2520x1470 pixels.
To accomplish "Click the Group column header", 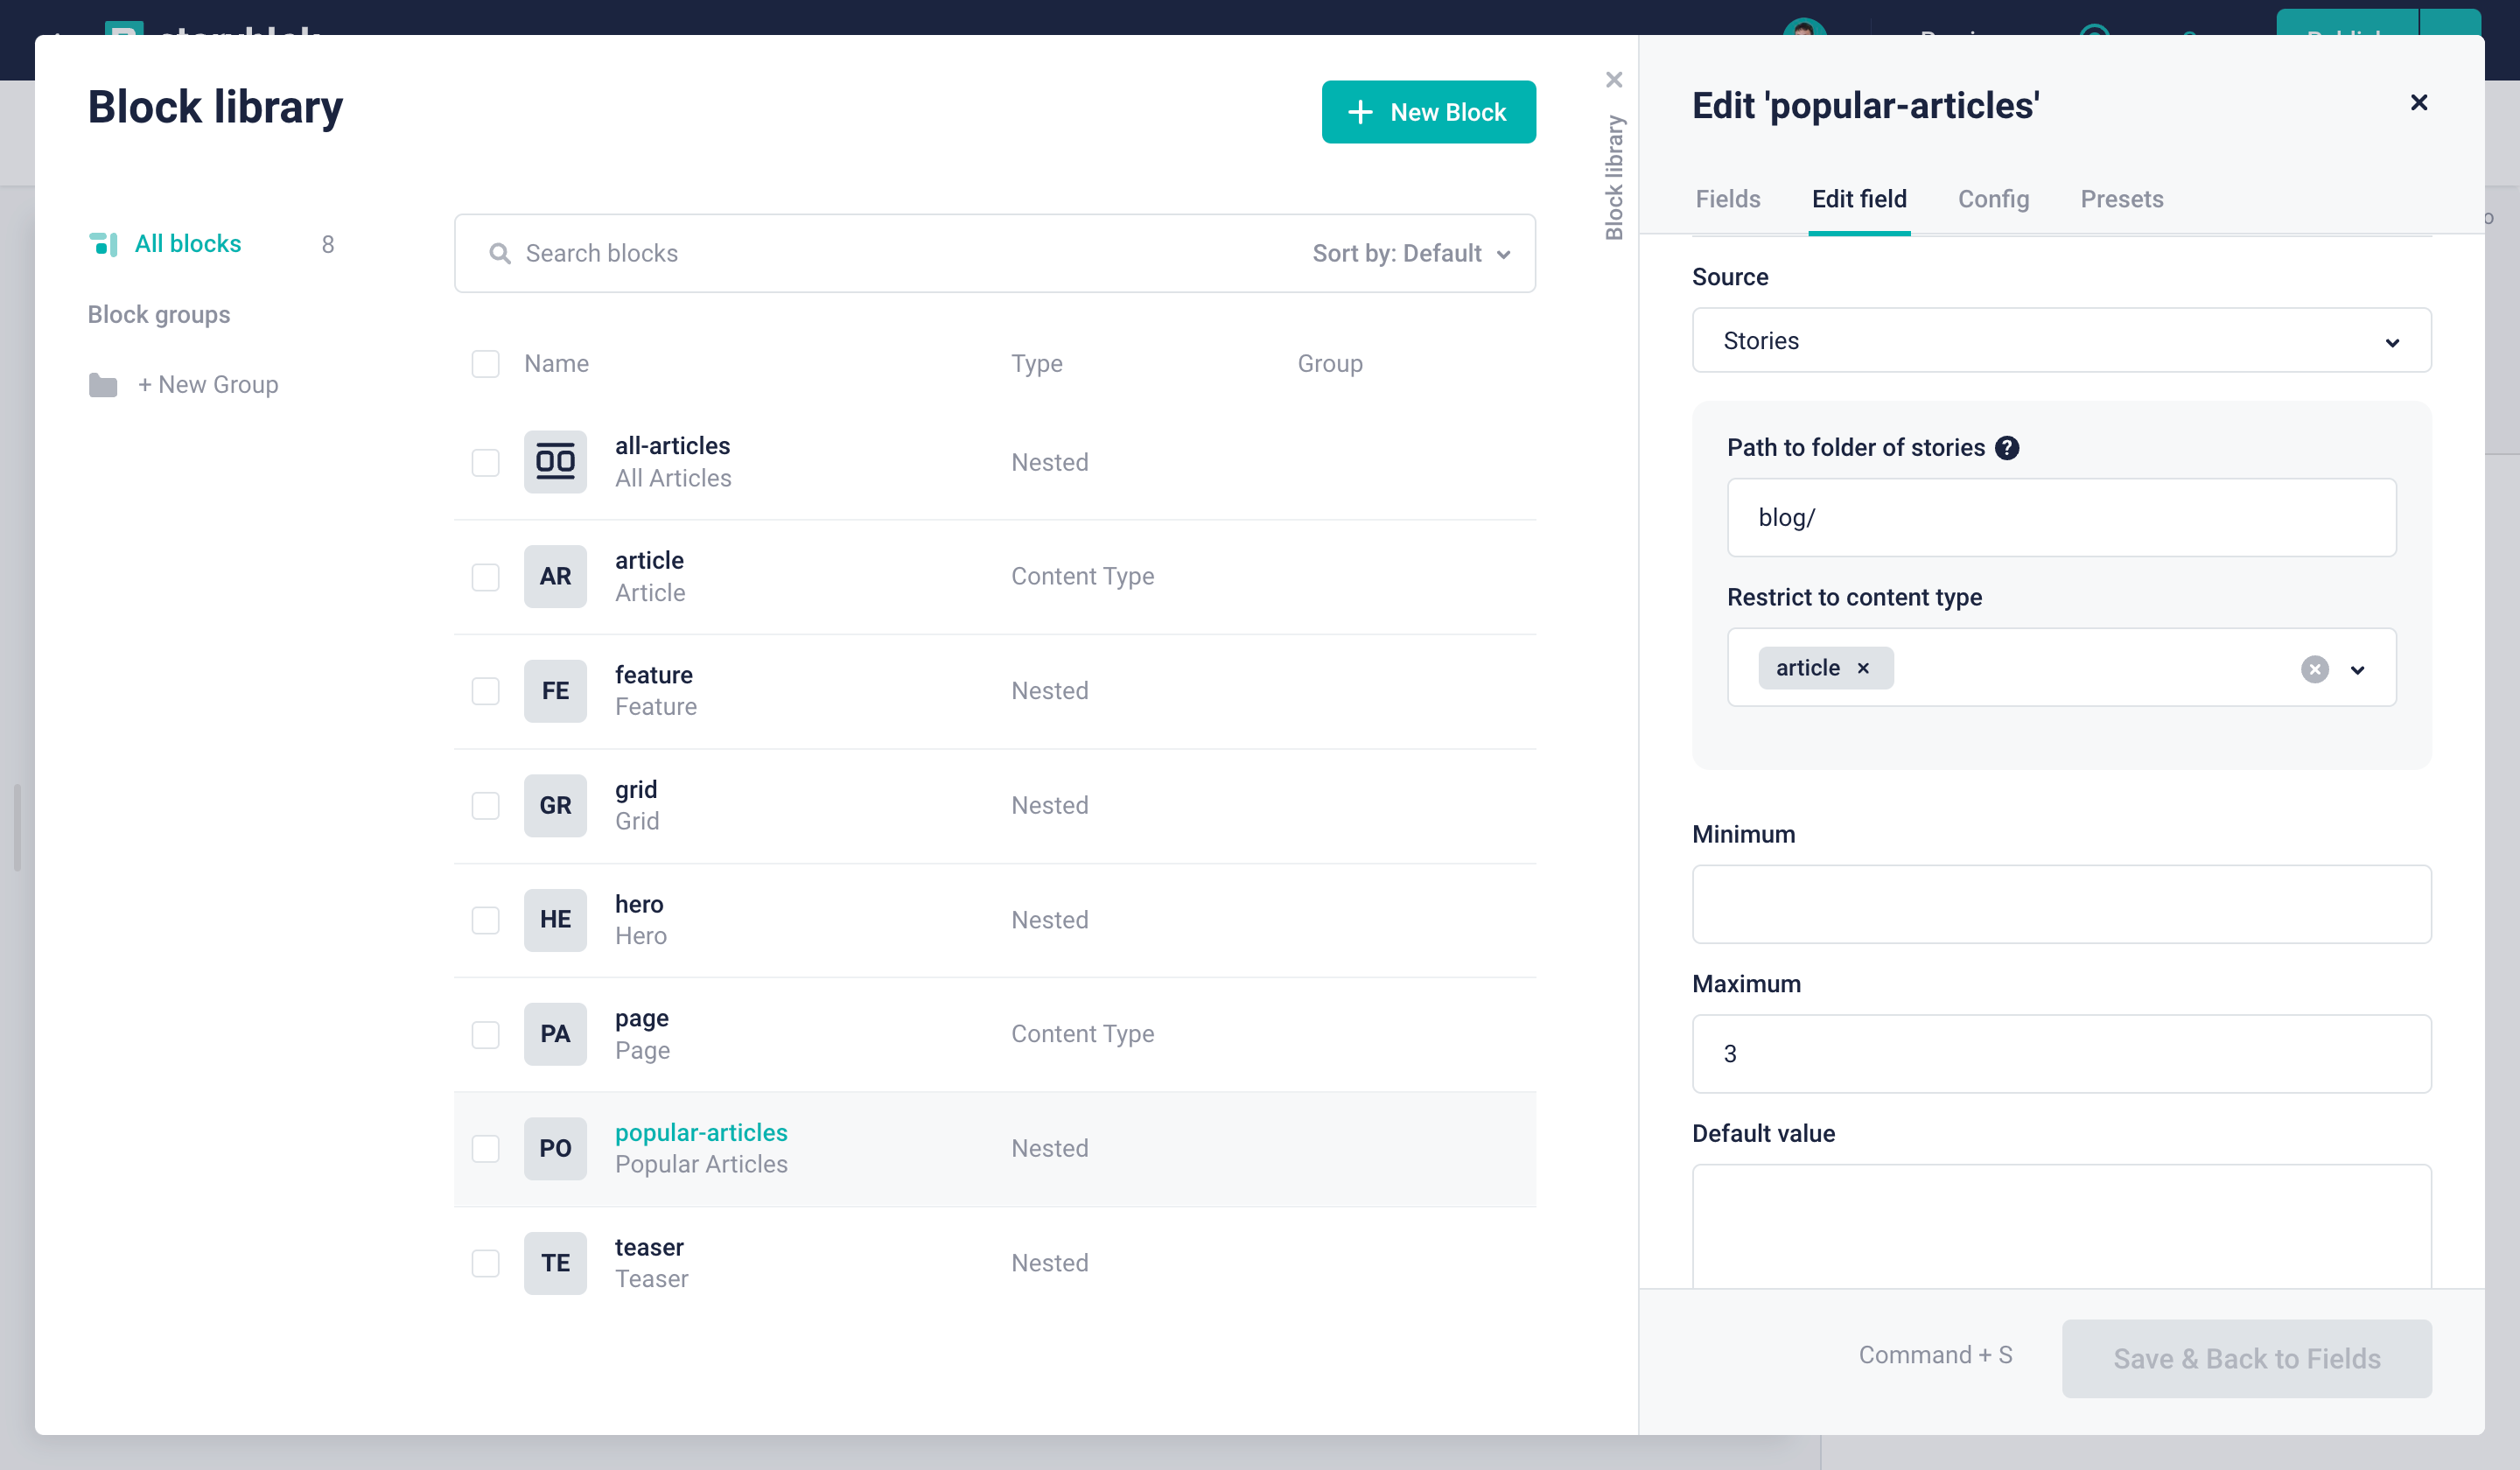I will point(1329,364).
